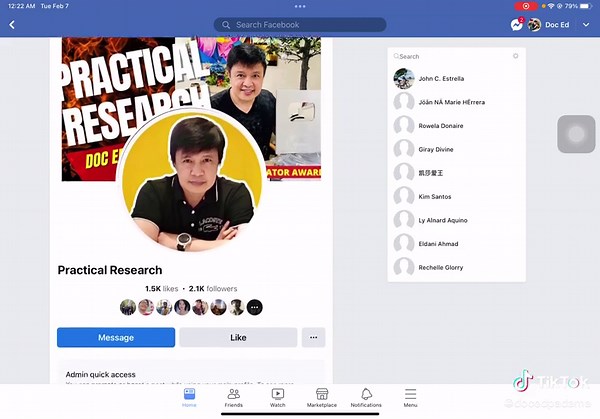Screen dimensions: 600x419
Task: Open chat with Ly Alnard Aquino
Action: 457,220
